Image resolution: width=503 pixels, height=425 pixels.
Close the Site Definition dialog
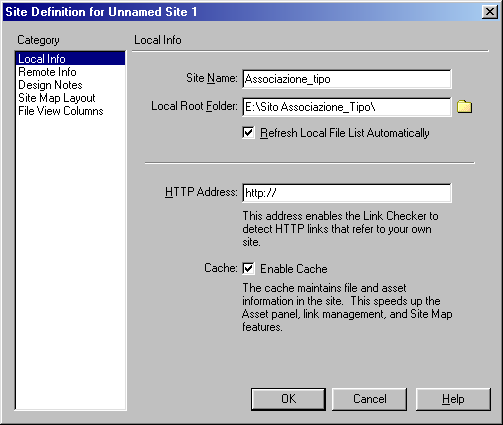tap(490, 12)
